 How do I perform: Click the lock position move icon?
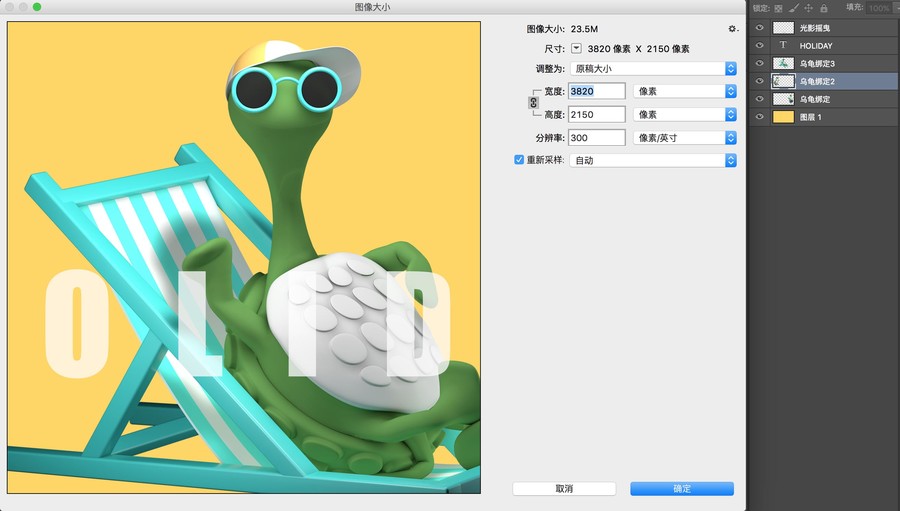click(808, 8)
